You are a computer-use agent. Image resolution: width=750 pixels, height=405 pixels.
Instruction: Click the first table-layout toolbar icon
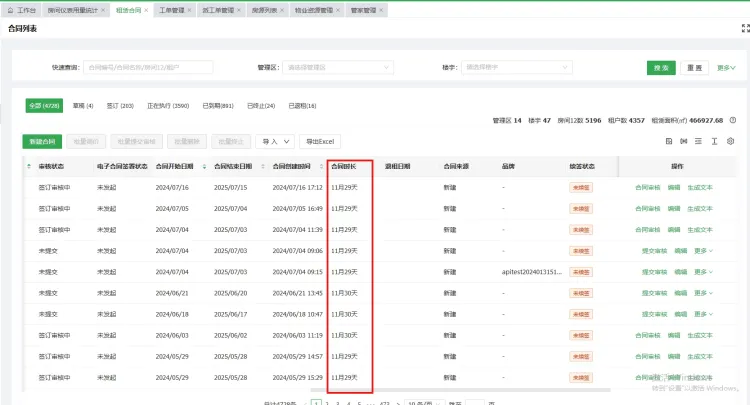pyautogui.click(x=669, y=142)
